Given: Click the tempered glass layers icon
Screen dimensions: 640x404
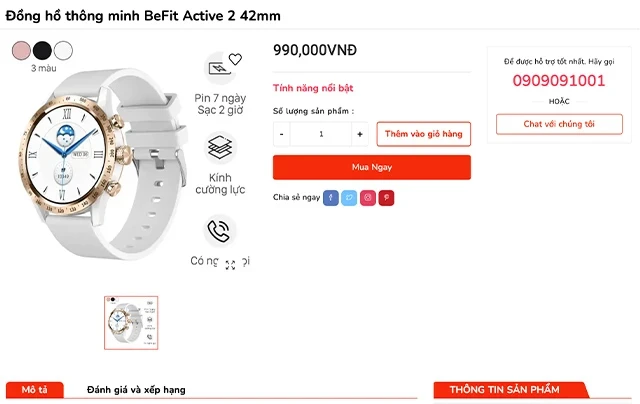Looking at the screenshot, I should pos(219,149).
